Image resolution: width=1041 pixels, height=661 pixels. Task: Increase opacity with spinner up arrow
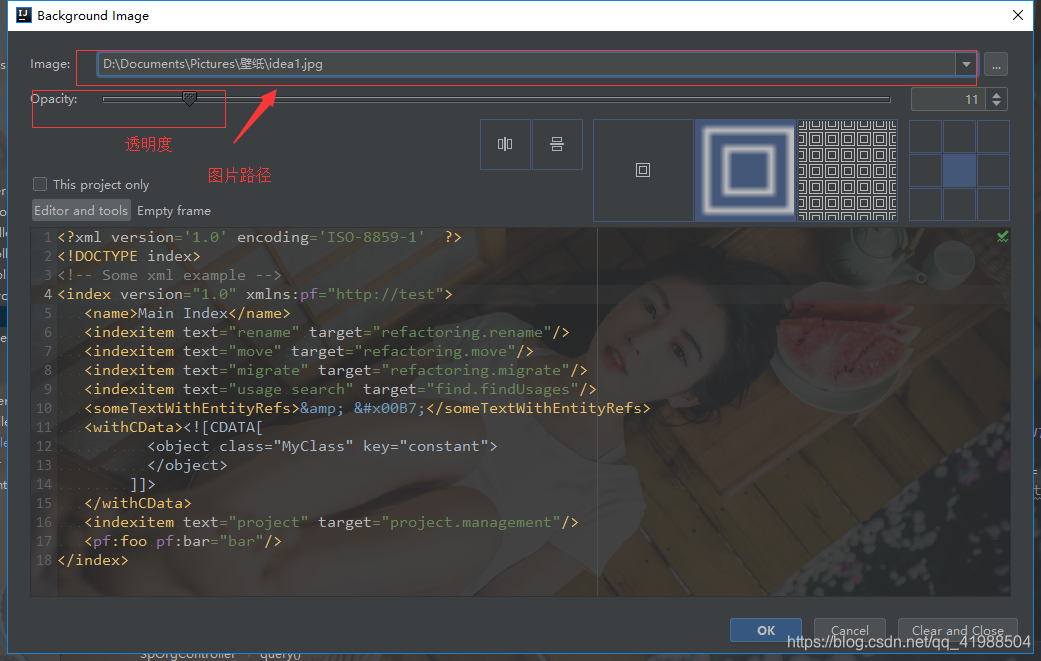pos(997,94)
